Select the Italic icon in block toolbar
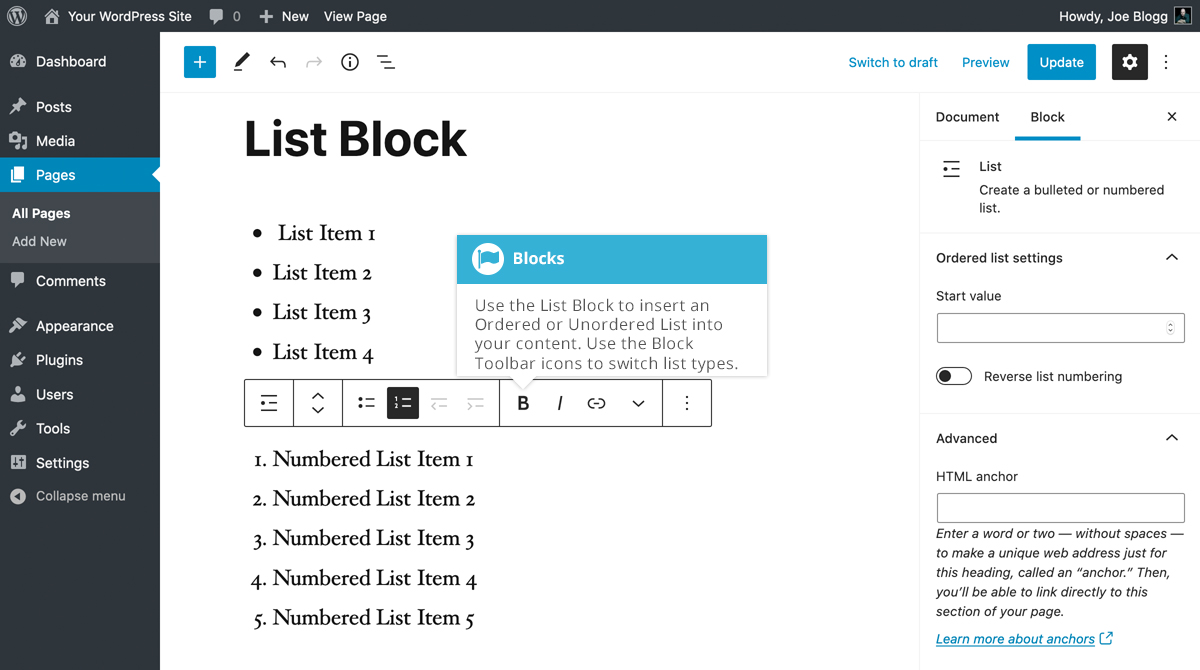 coord(559,402)
